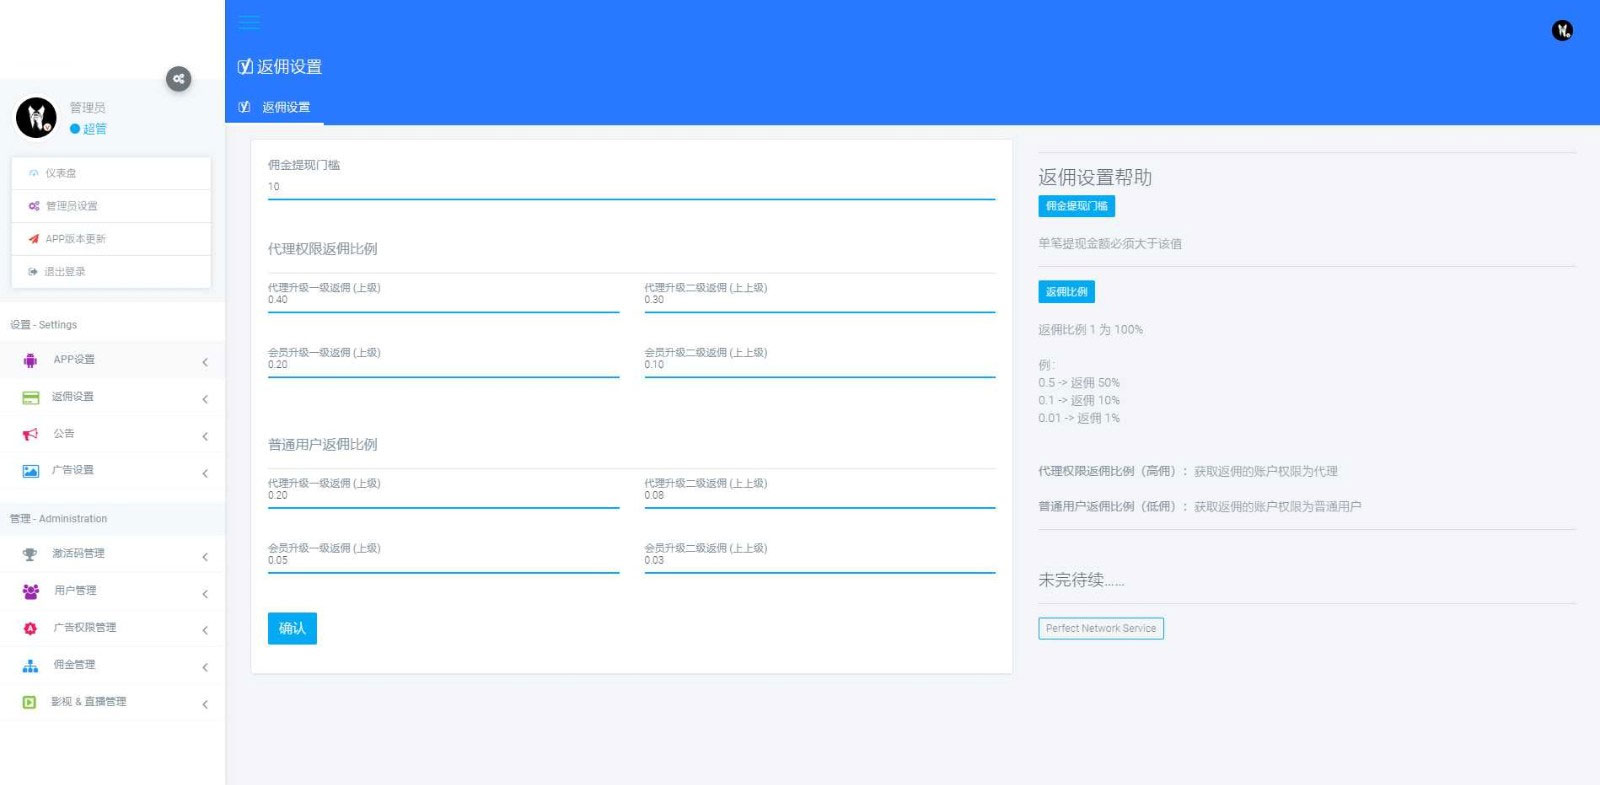Click the people icon for 用户管理

click(x=30, y=591)
